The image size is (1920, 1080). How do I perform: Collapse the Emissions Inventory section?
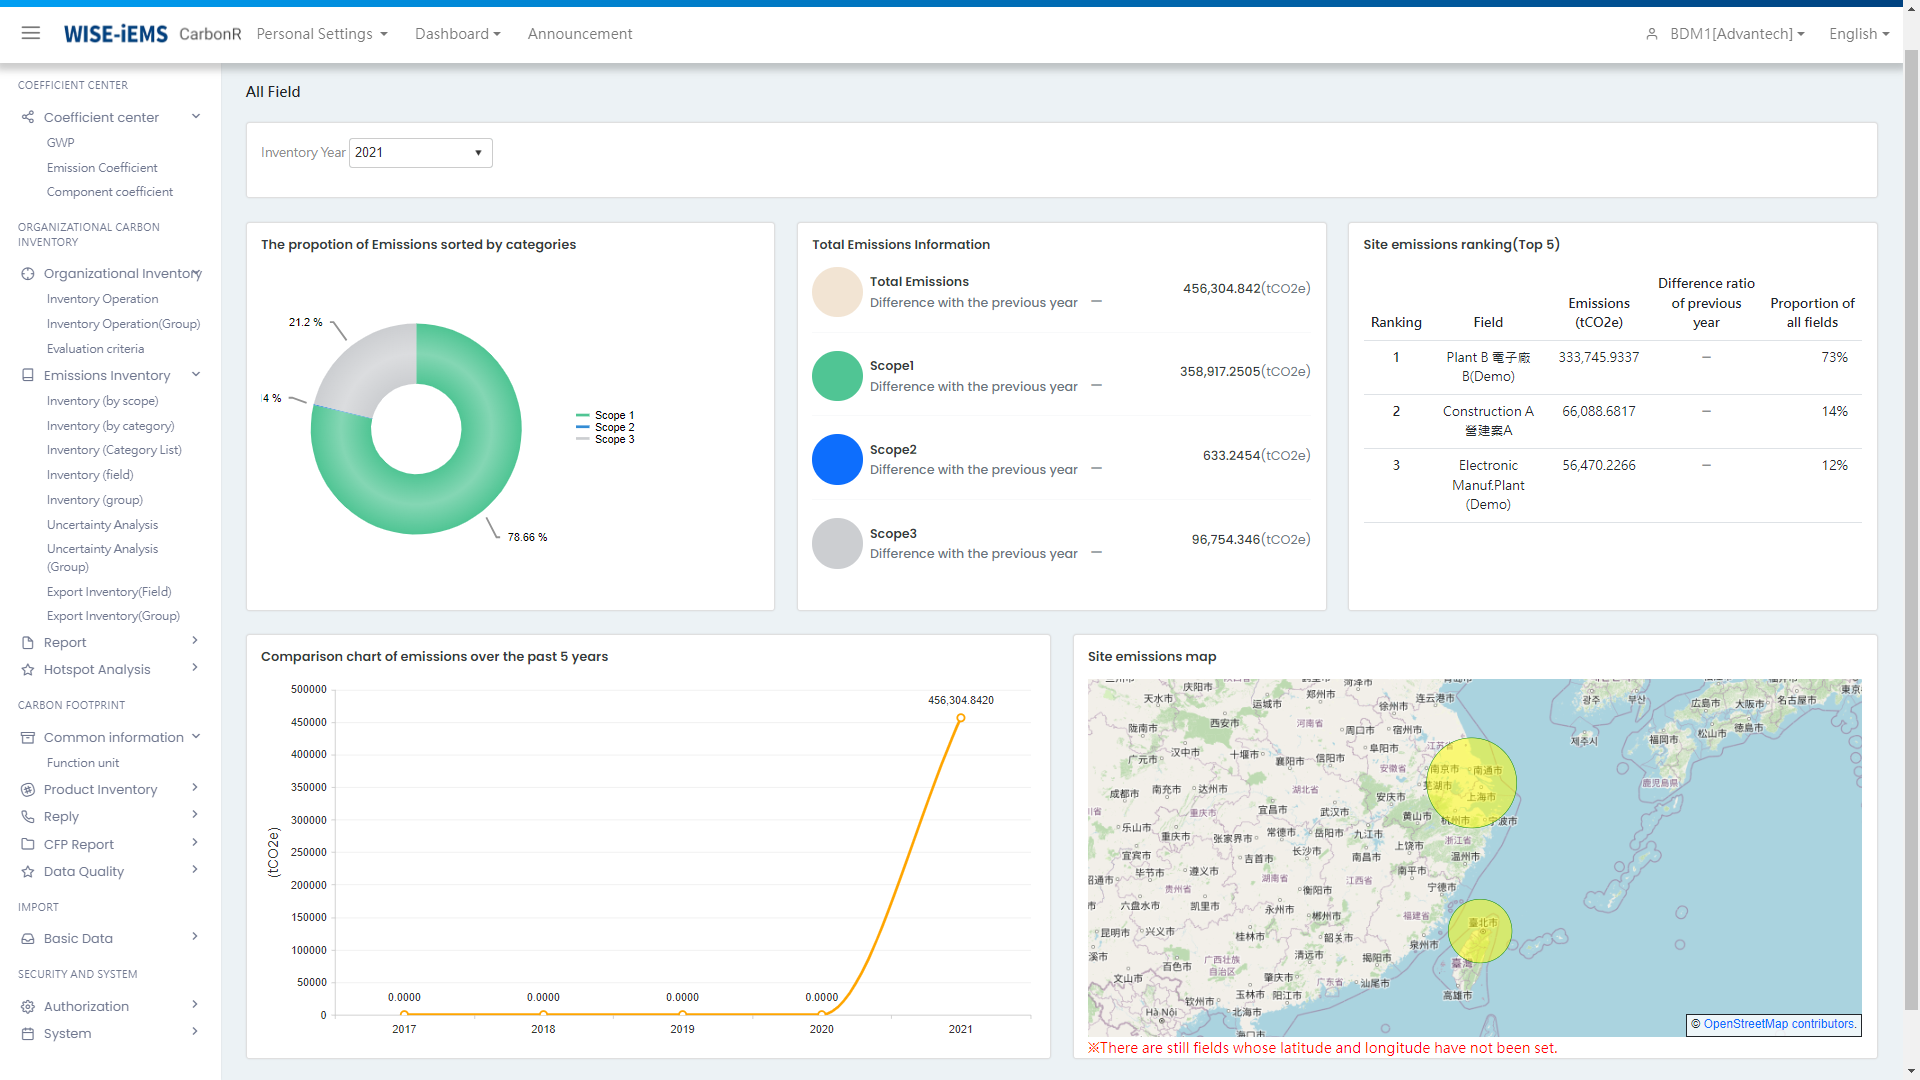(196, 374)
